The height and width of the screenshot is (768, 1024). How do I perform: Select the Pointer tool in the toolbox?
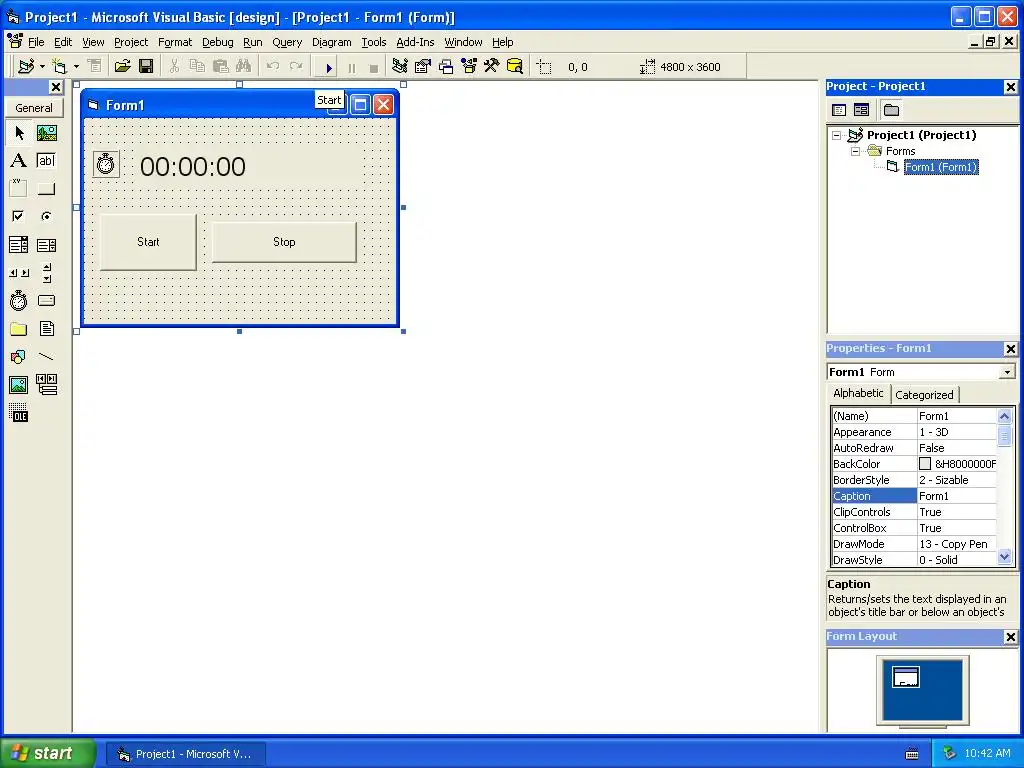click(19, 133)
